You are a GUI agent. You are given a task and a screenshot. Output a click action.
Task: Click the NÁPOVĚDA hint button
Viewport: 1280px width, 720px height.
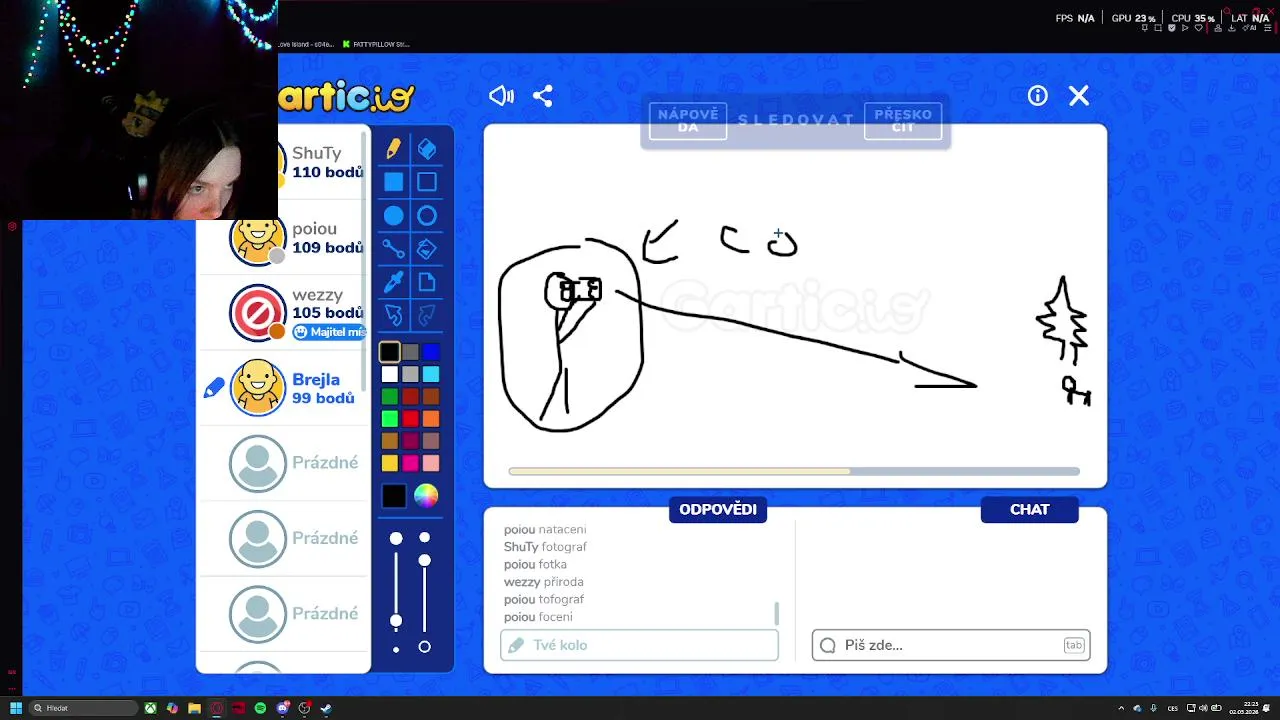point(688,121)
